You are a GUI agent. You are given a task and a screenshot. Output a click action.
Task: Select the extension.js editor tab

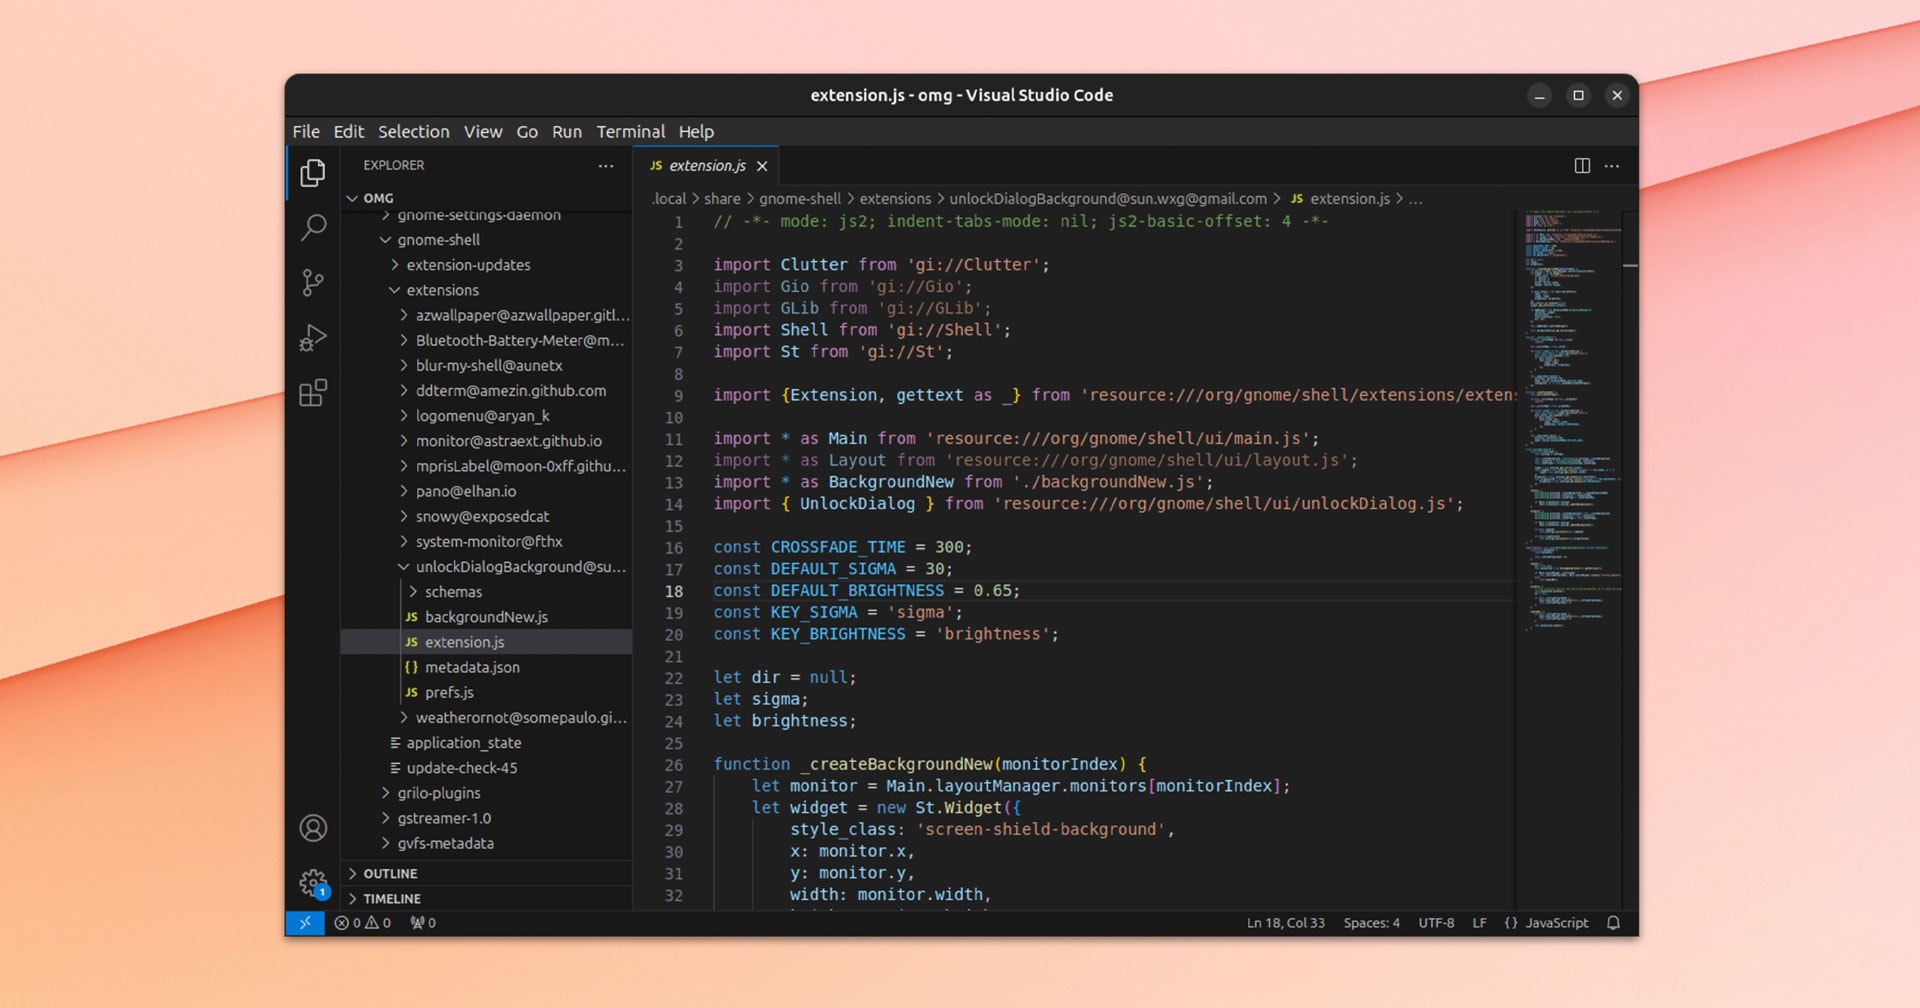706,166
